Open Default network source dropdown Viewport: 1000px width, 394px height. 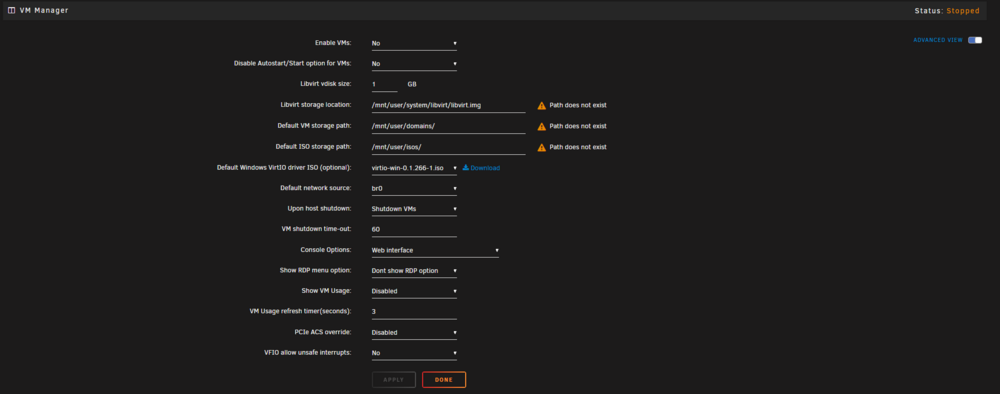point(414,189)
